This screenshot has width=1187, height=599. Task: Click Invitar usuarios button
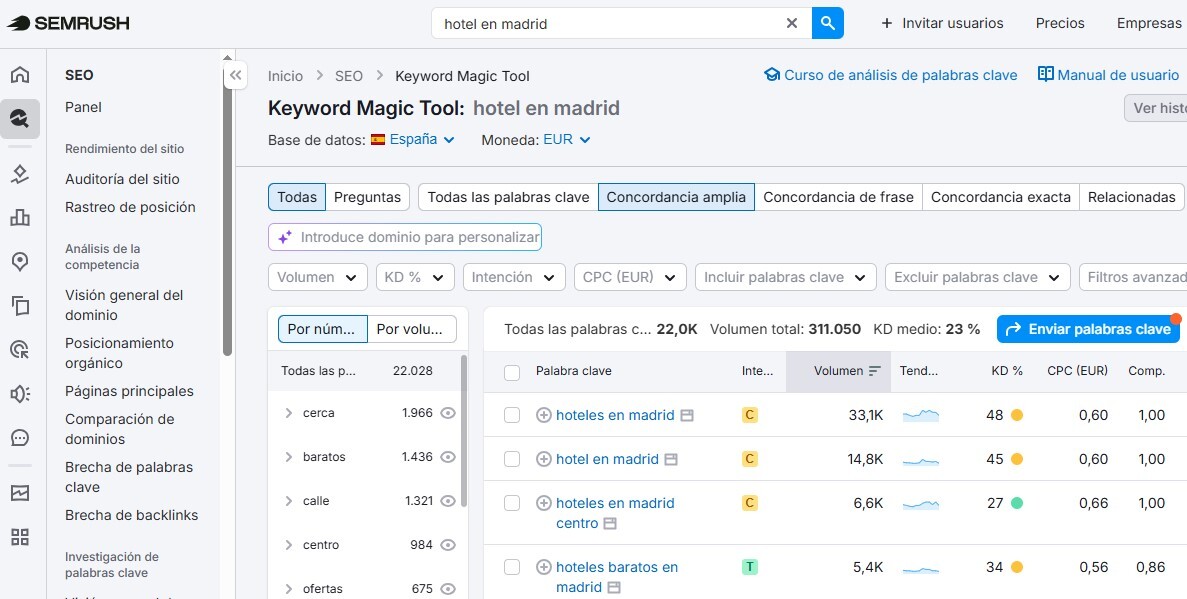pos(942,23)
